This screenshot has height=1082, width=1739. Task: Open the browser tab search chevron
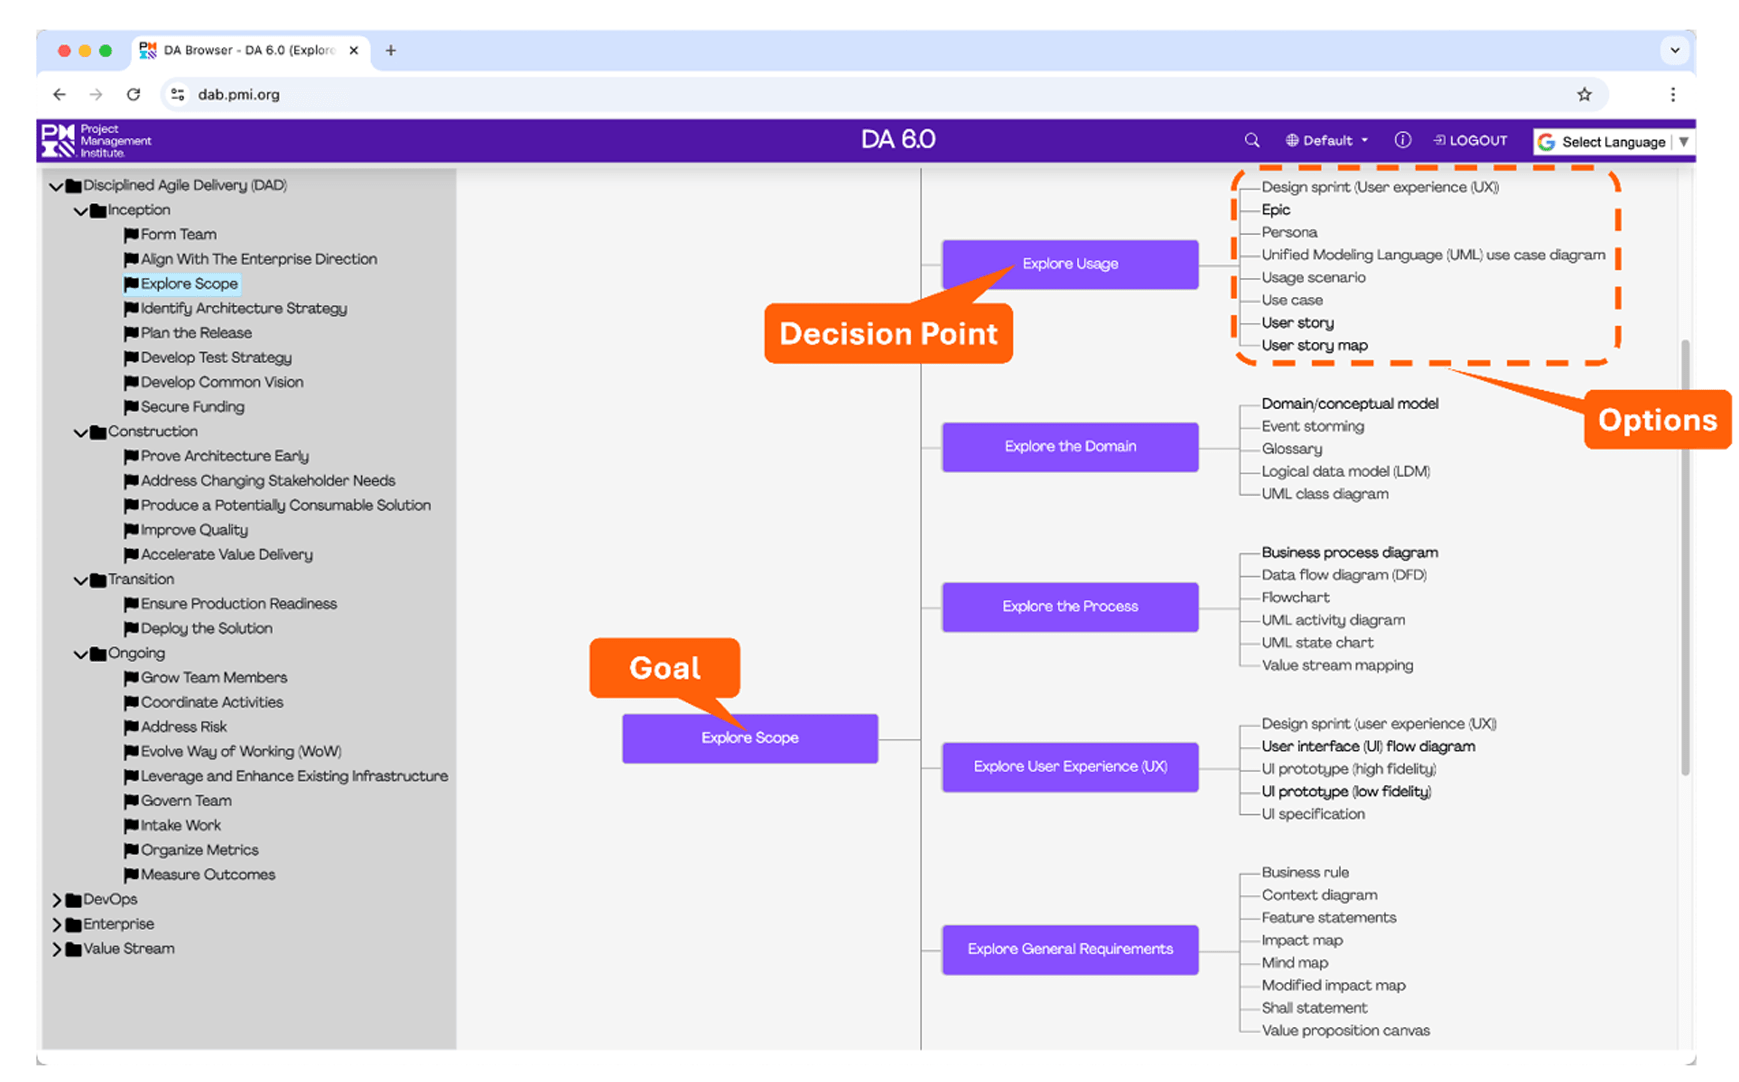(x=1674, y=50)
